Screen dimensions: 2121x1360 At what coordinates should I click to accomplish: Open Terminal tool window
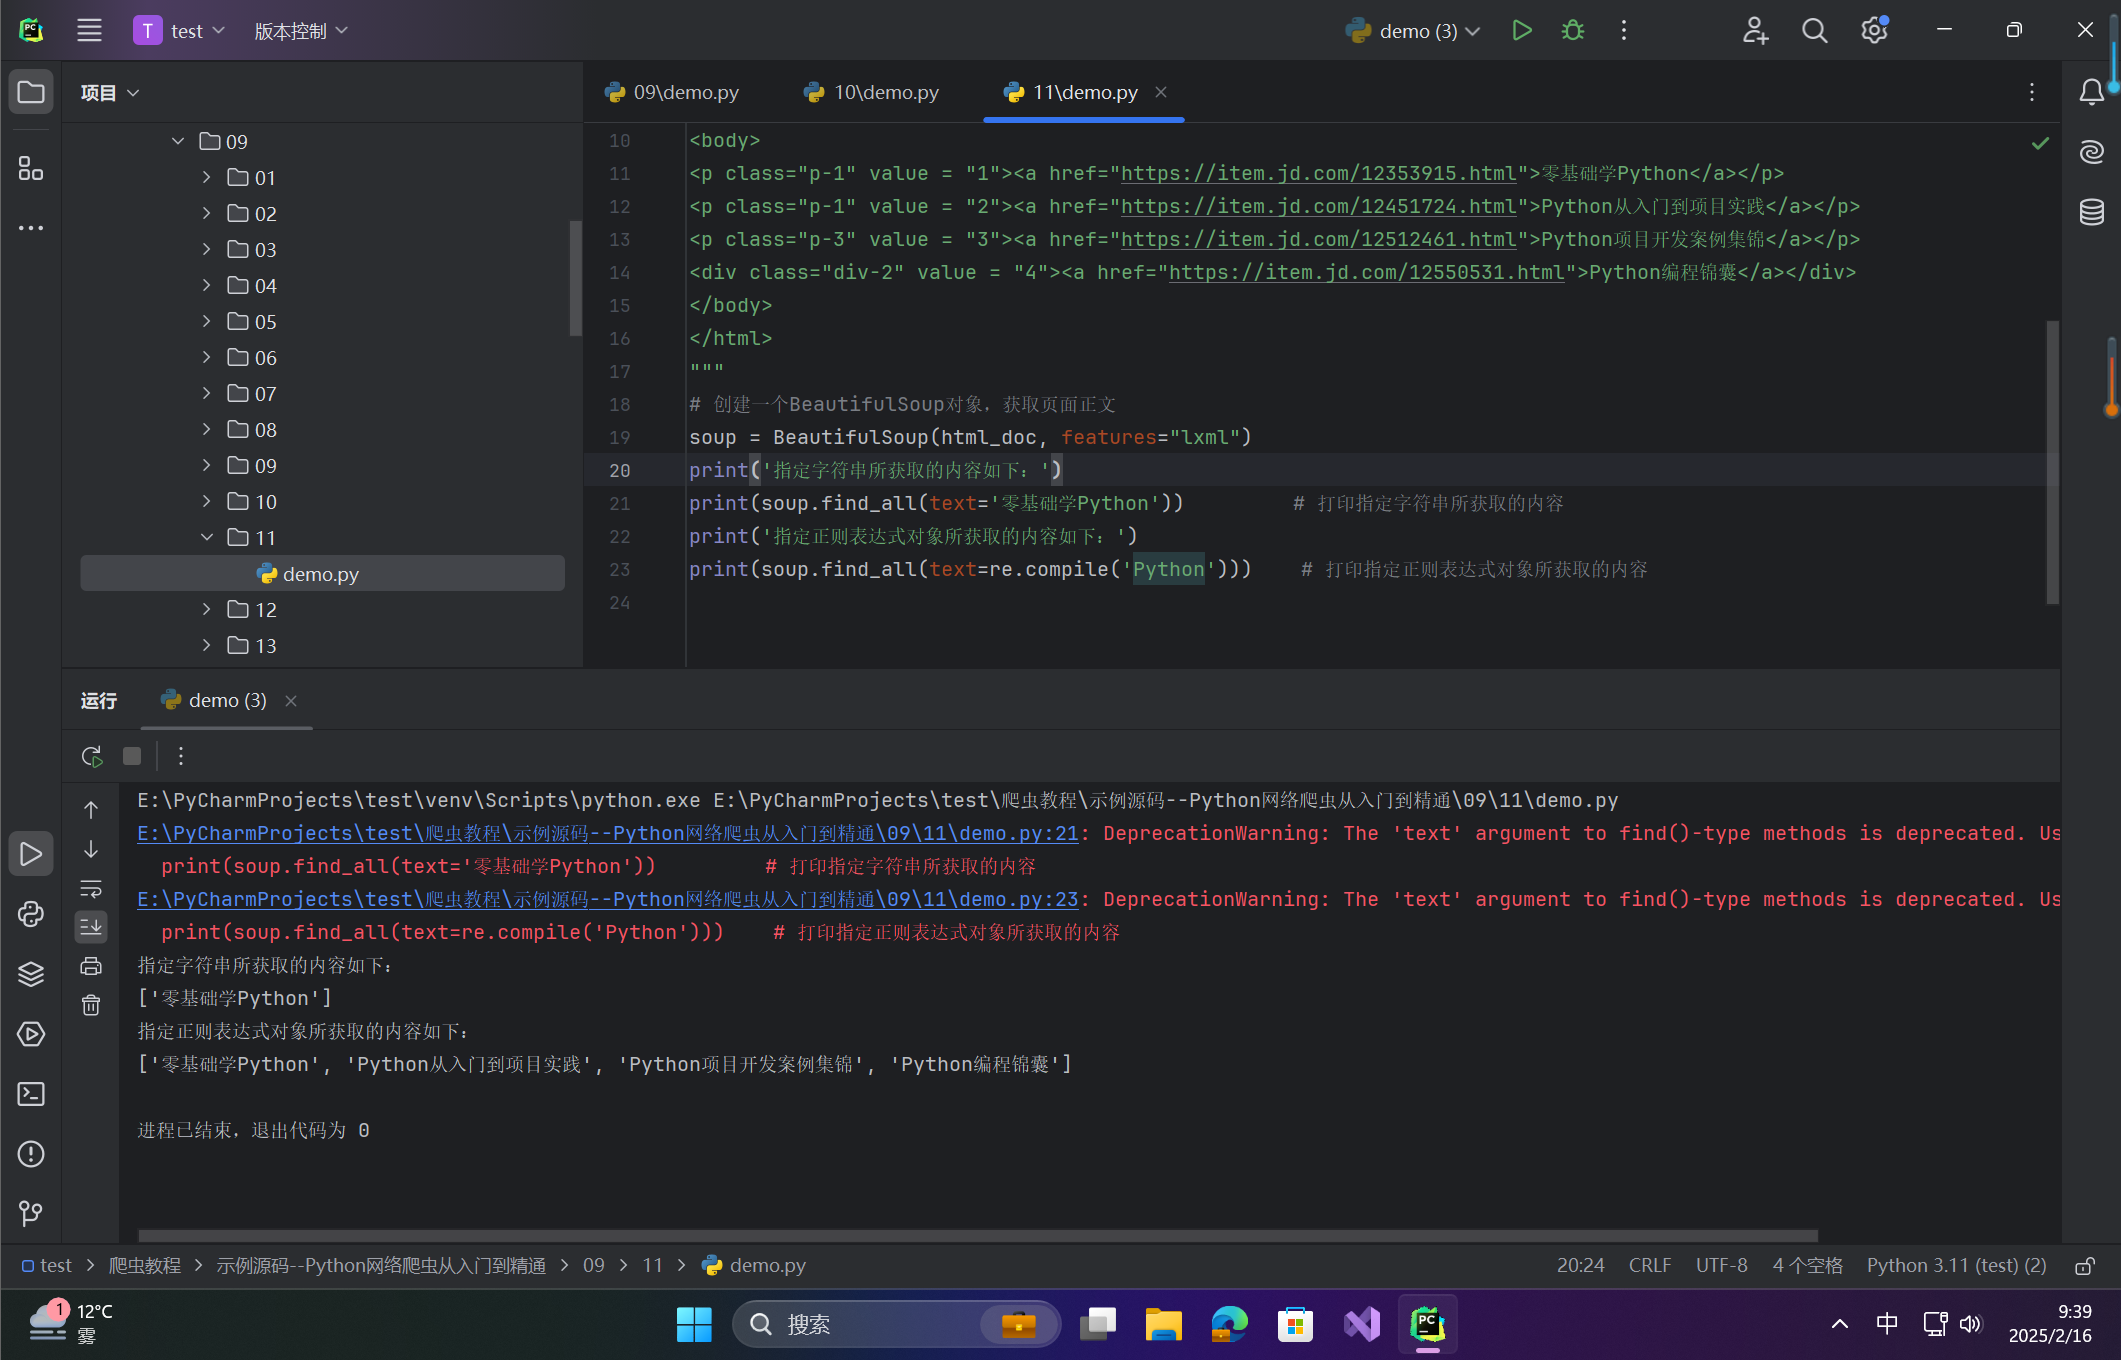point(31,1094)
